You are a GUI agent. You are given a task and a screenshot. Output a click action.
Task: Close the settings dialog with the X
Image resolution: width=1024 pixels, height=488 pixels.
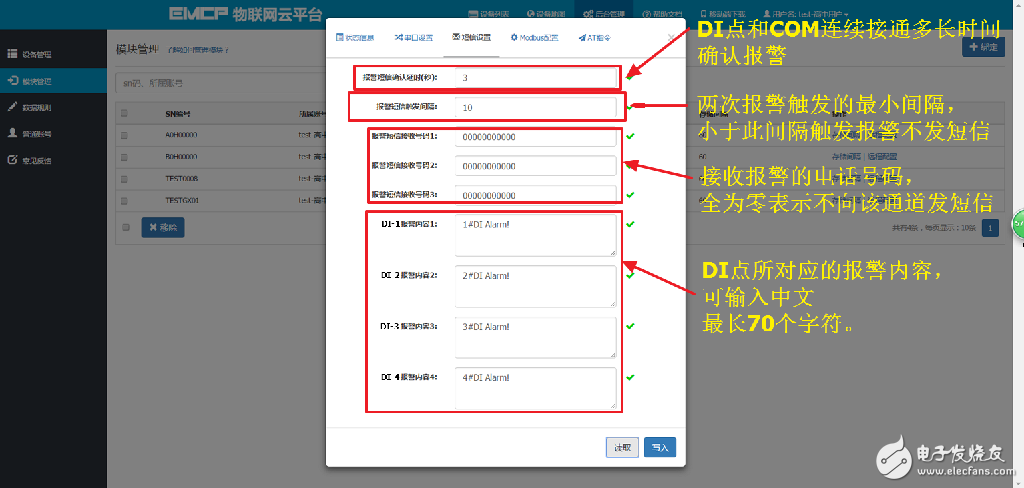click(670, 39)
